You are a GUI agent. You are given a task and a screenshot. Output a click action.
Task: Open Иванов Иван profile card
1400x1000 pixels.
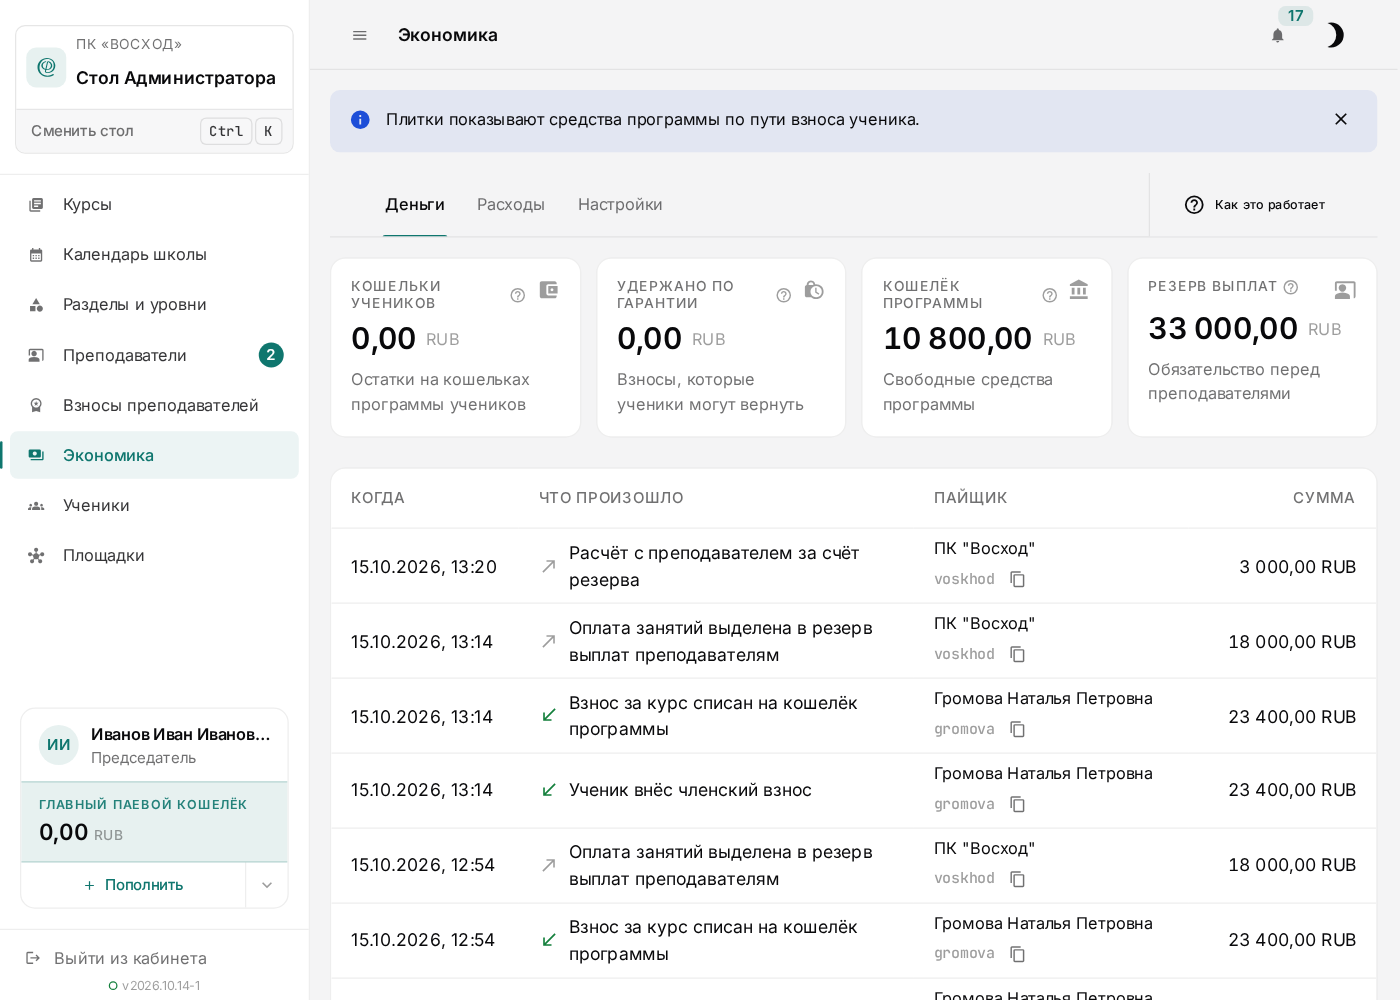coord(154,745)
